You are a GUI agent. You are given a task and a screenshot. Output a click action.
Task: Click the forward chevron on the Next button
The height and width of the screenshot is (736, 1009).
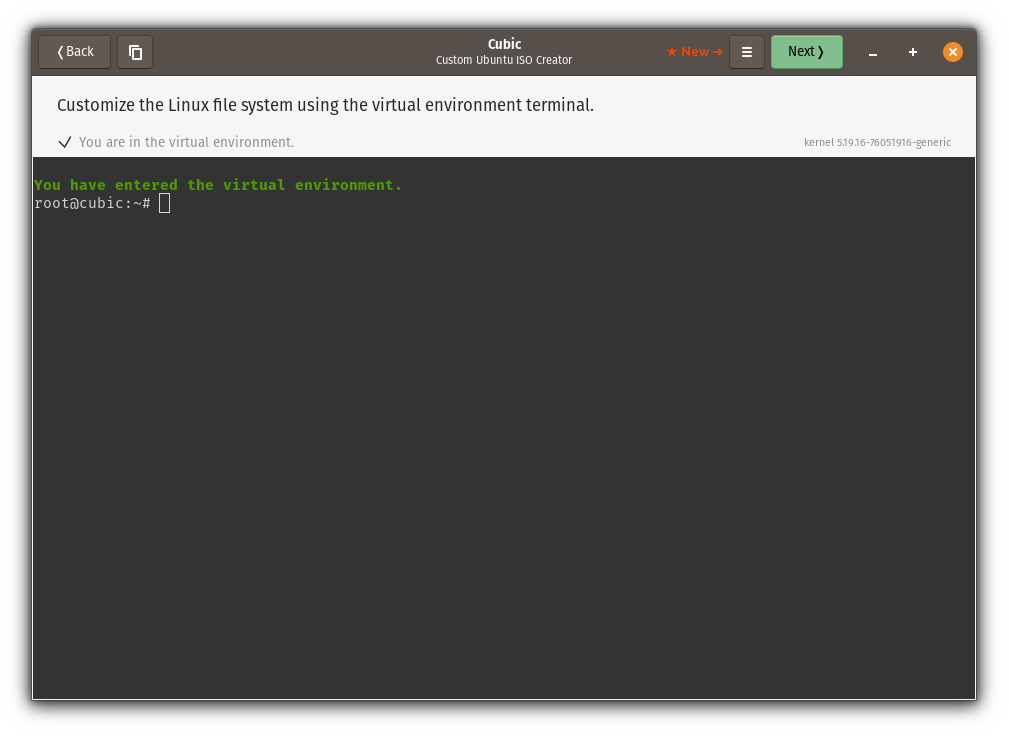(x=823, y=51)
